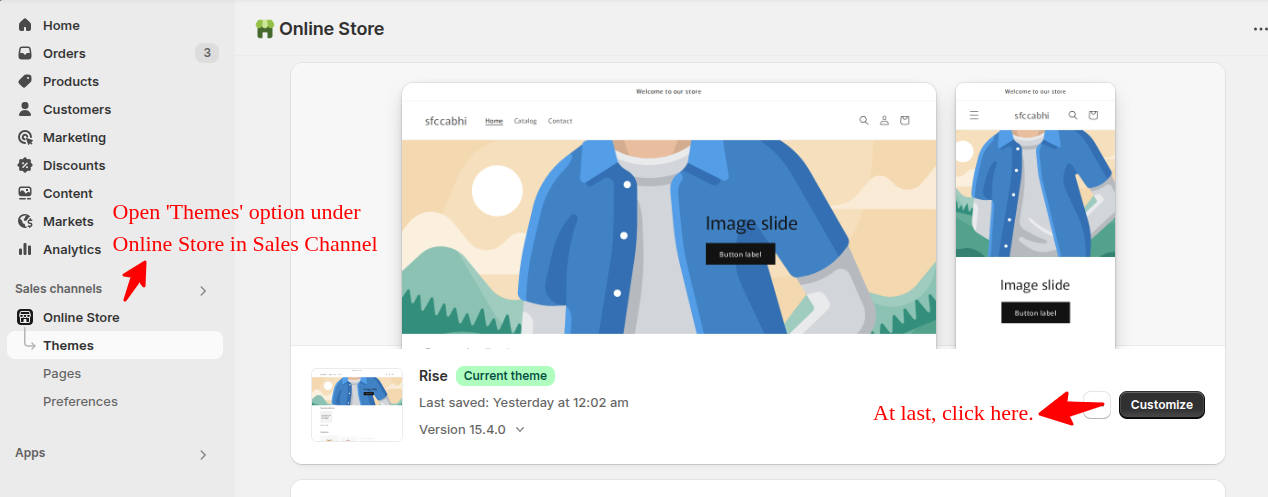Viewport: 1268px width, 497px height.
Task: Click the Markets globe icon
Action: (25, 221)
